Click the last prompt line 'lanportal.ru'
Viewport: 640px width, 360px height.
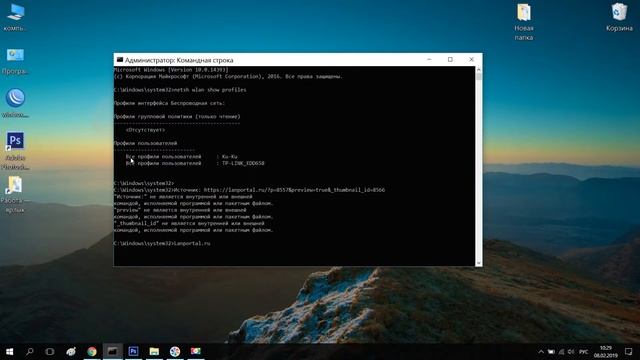[162, 243]
